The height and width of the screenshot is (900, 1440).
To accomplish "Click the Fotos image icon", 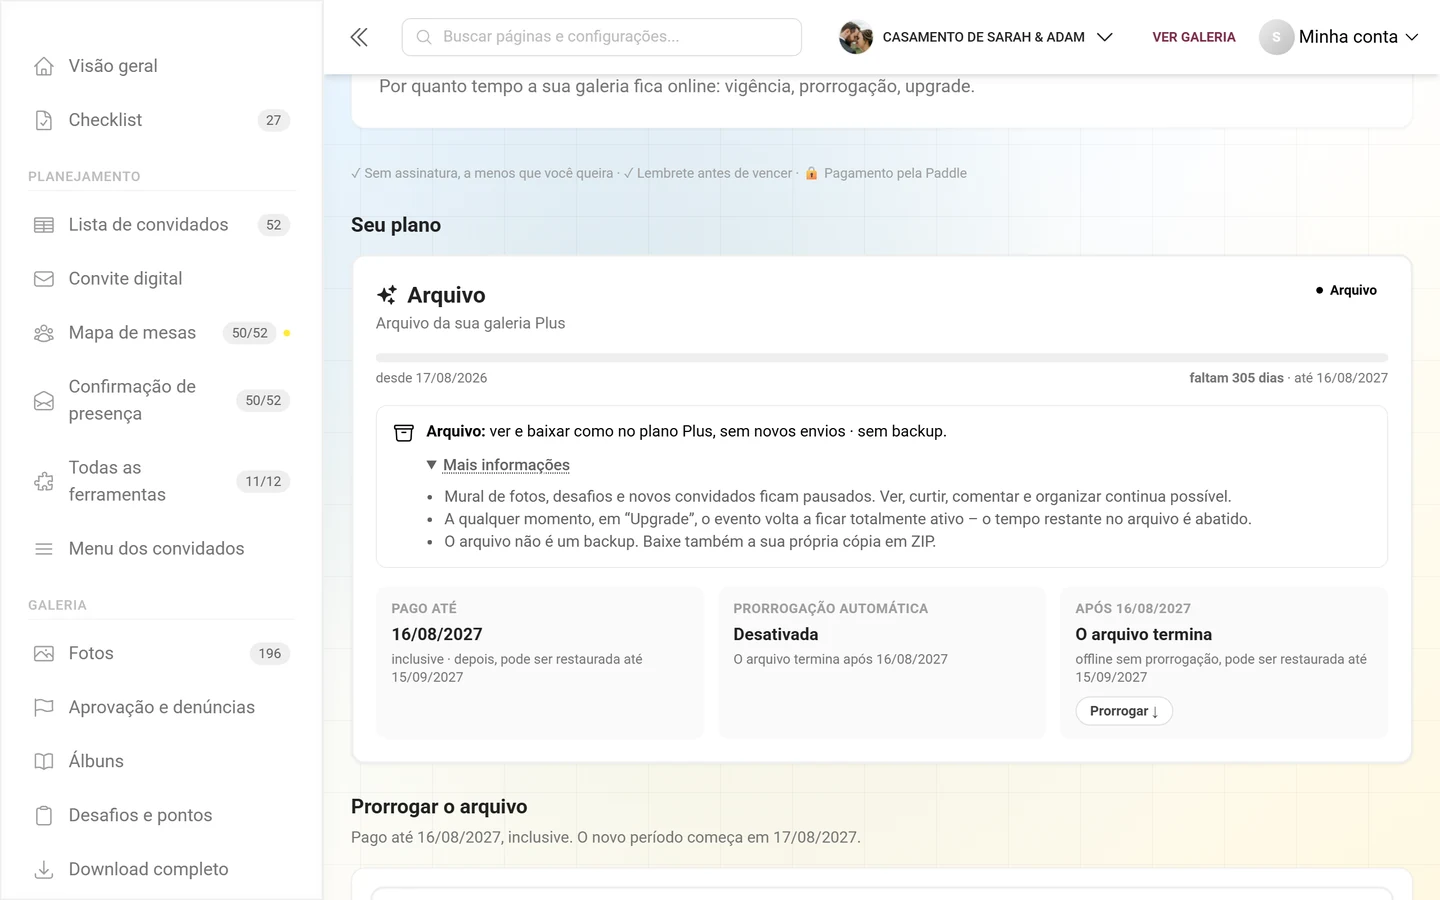I will [44, 654].
